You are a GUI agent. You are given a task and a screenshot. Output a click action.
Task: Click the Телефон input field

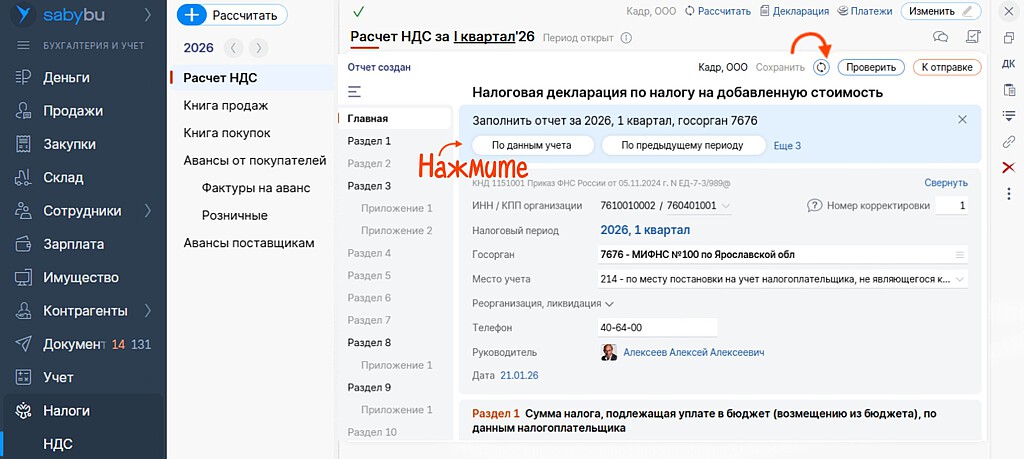pyautogui.click(x=656, y=328)
